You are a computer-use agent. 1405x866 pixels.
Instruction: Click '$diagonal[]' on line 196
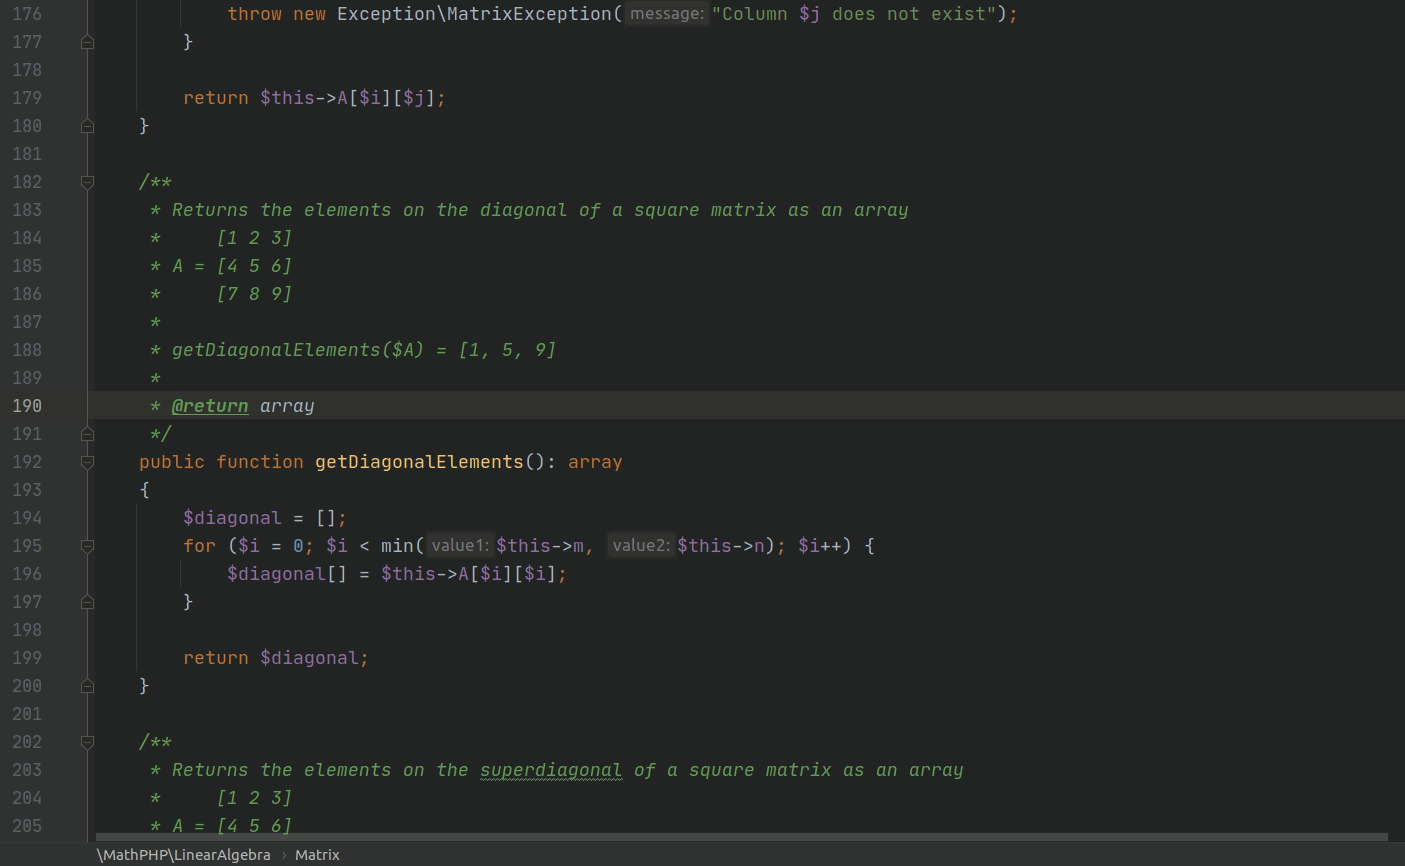tap(287, 574)
